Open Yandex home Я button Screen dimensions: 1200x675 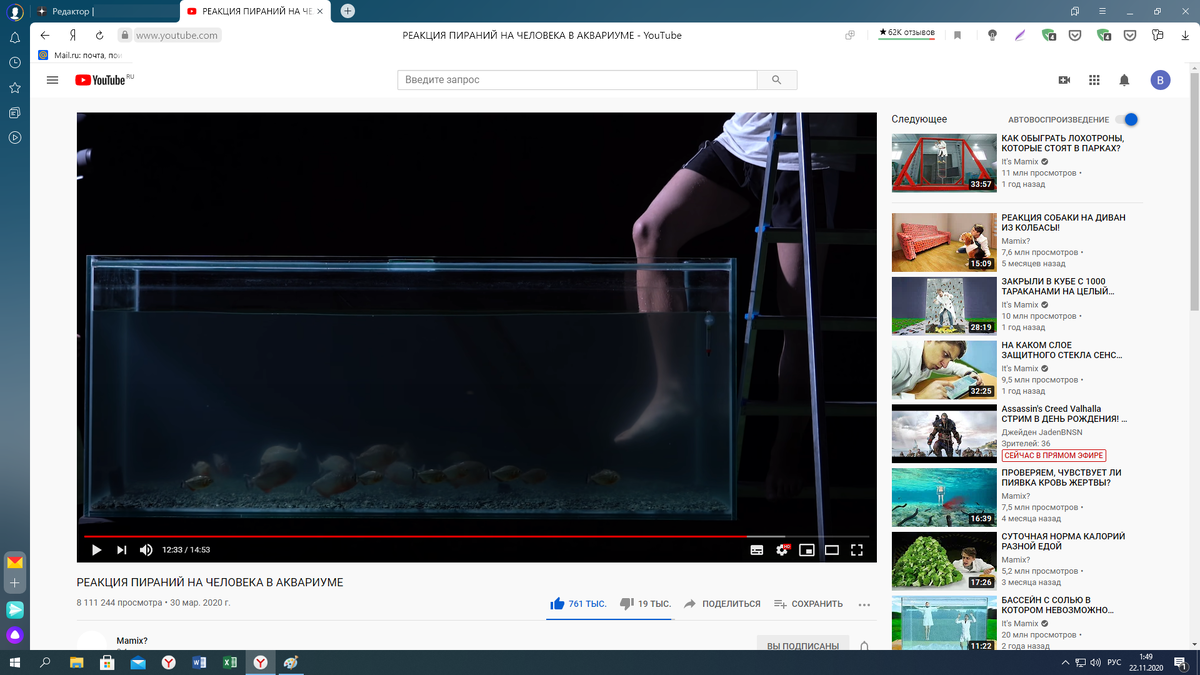point(73,35)
